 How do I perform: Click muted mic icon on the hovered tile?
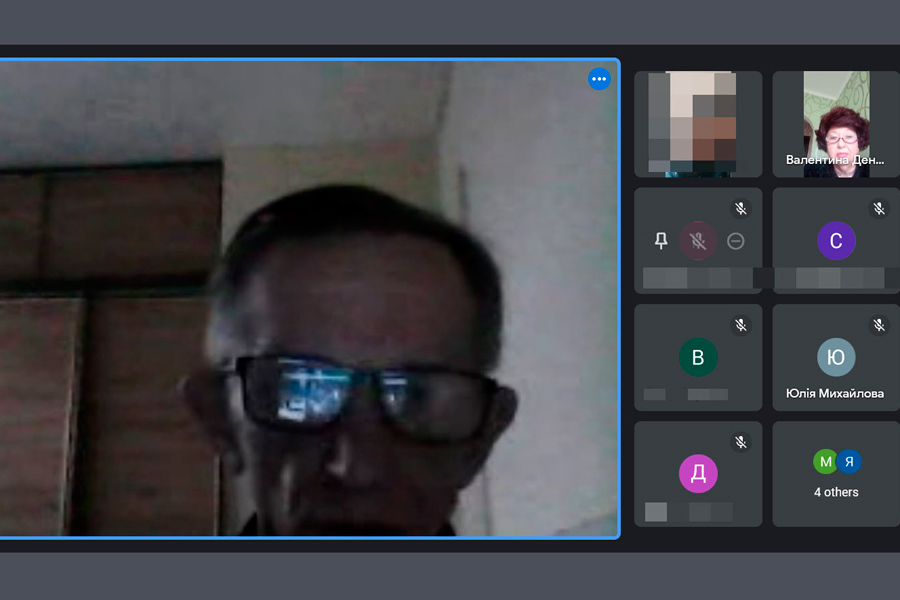[x=740, y=208]
